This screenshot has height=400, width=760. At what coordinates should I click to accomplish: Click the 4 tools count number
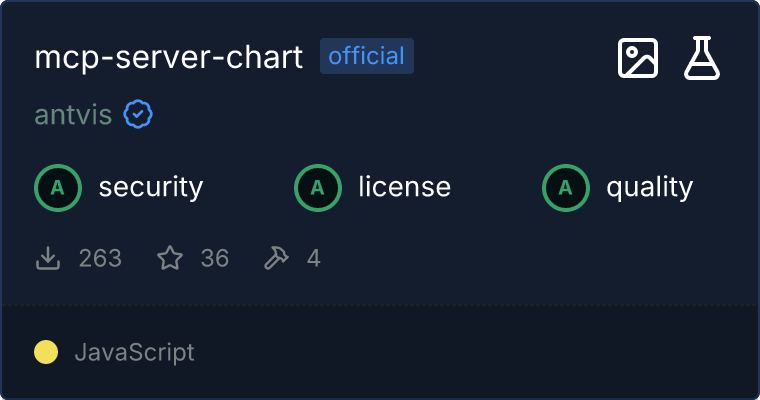(x=314, y=259)
